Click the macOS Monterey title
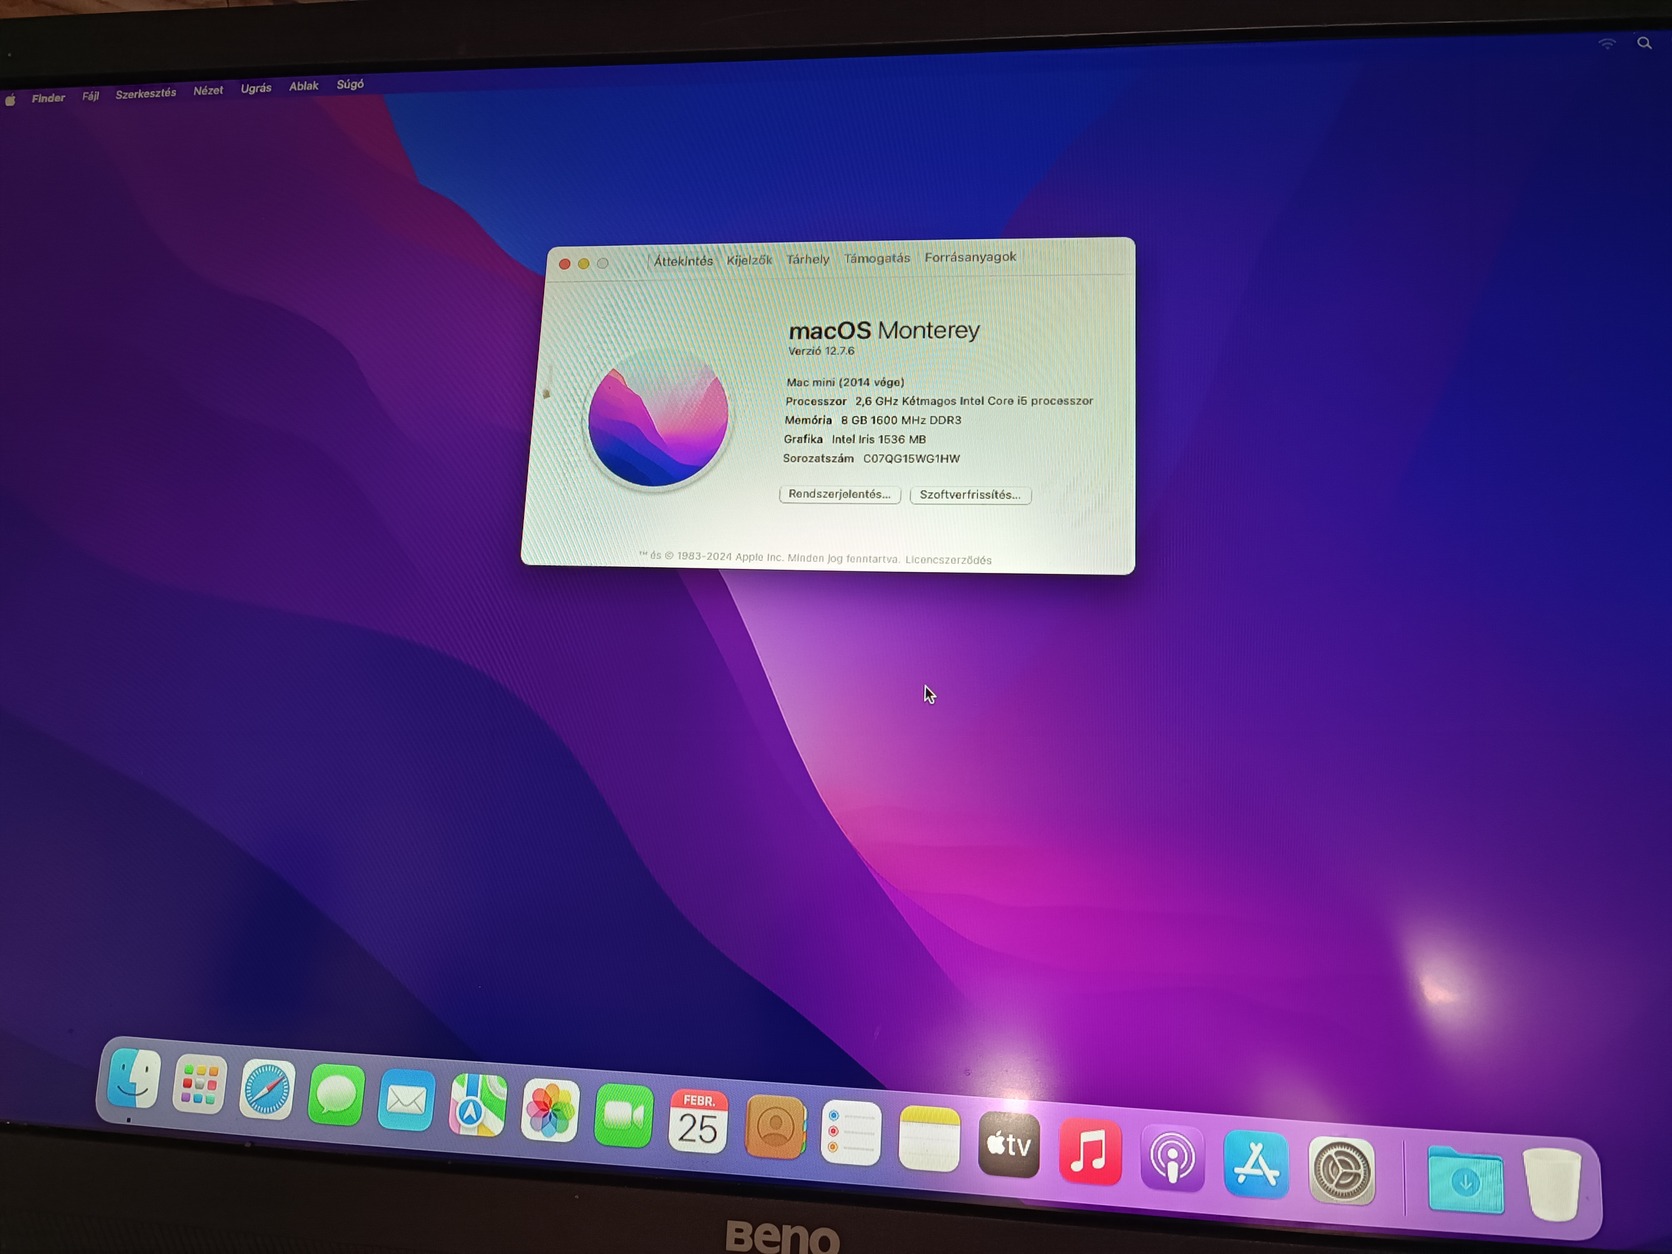The width and height of the screenshot is (1672, 1254). tap(884, 330)
